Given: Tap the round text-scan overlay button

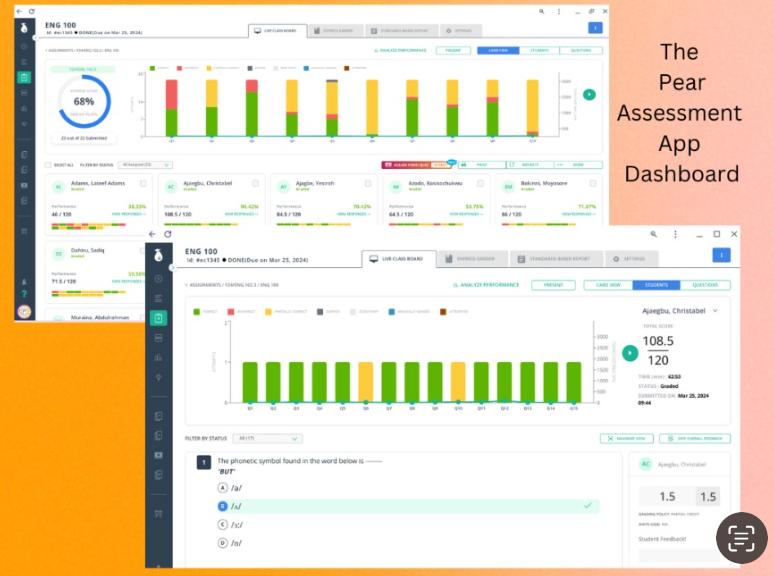Looking at the screenshot, I should [x=741, y=538].
